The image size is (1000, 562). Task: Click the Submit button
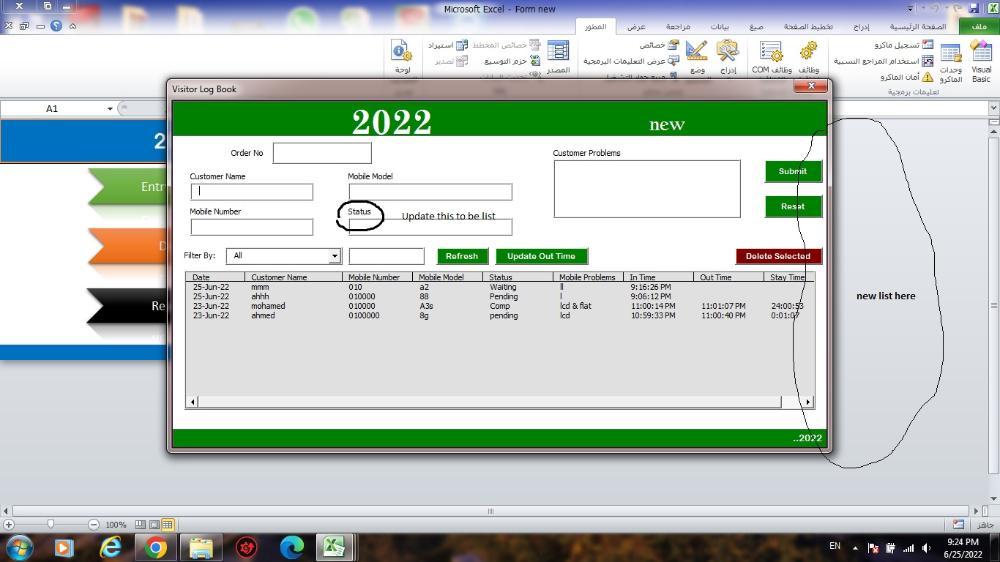(x=793, y=171)
